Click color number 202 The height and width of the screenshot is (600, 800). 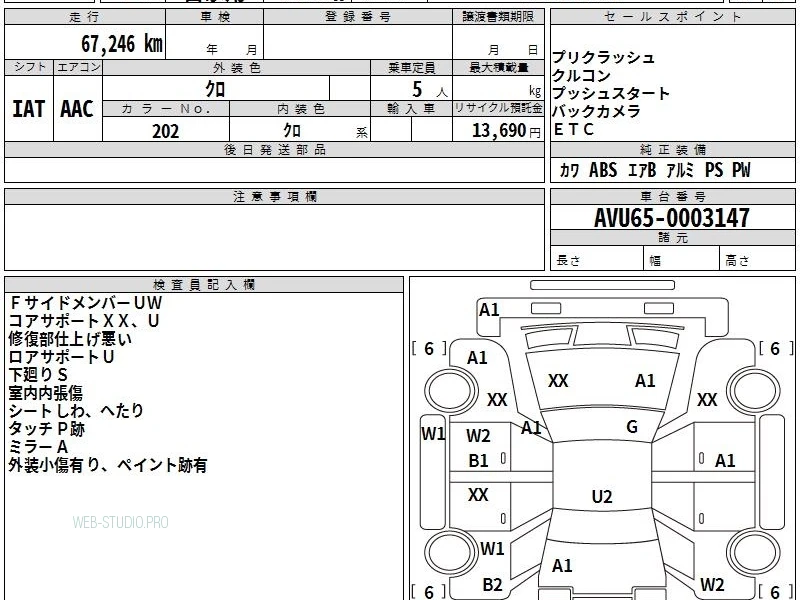pyautogui.click(x=166, y=131)
